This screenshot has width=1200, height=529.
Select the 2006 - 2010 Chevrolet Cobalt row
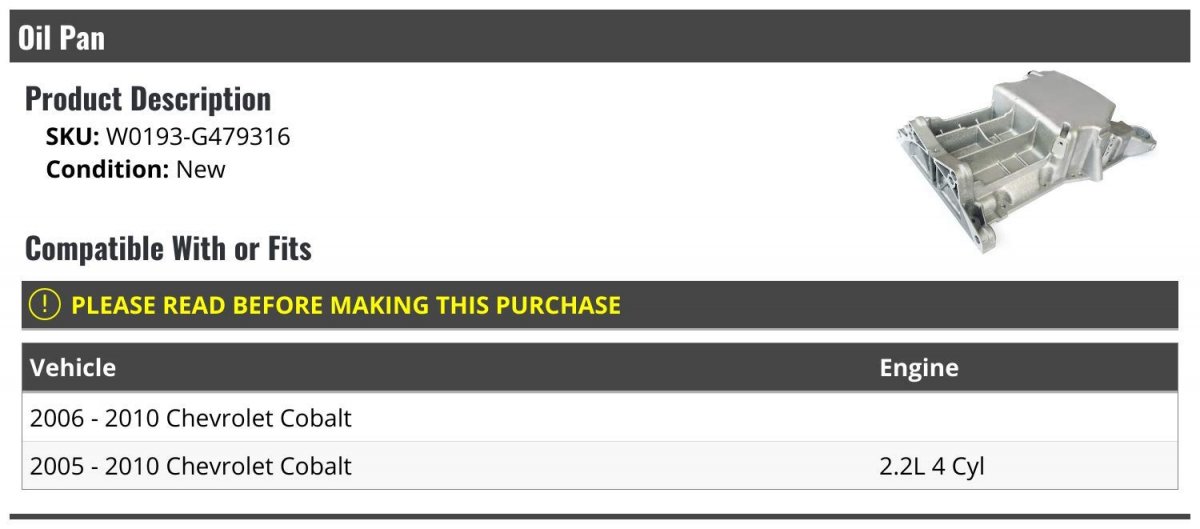click(600, 417)
